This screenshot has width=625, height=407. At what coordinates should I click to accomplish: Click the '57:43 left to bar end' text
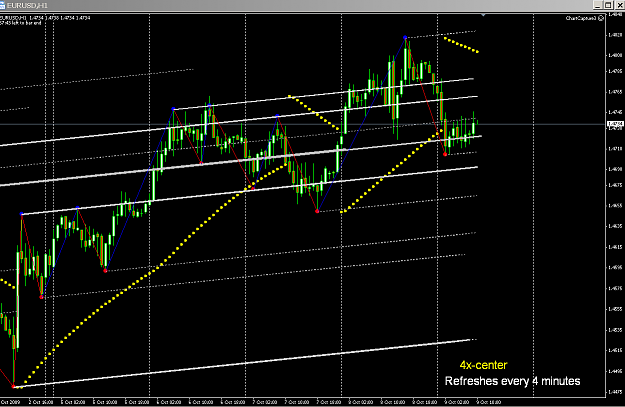(x=21, y=23)
